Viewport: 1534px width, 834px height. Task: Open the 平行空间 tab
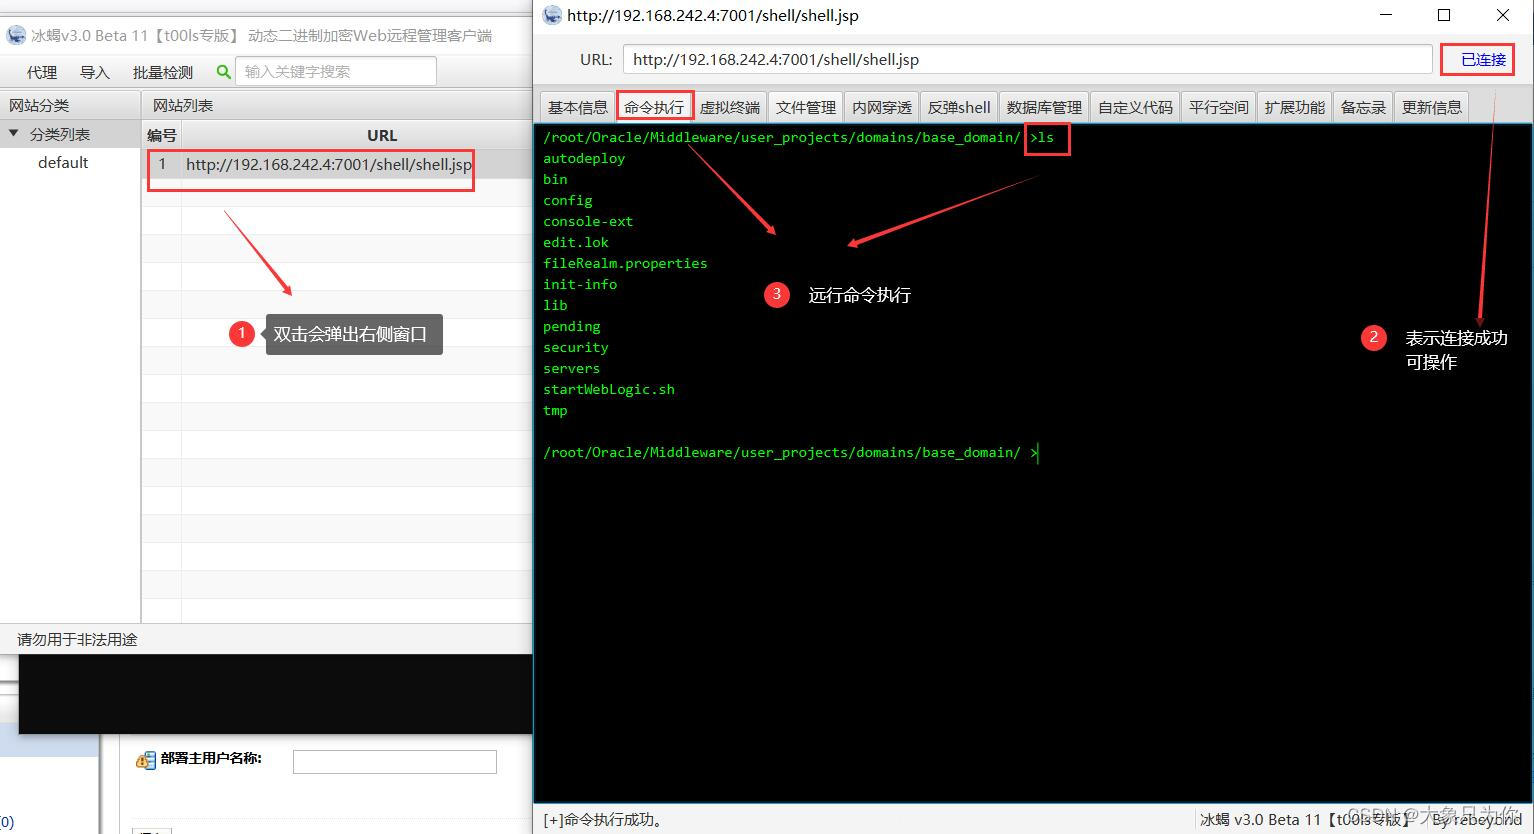click(1218, 107)
